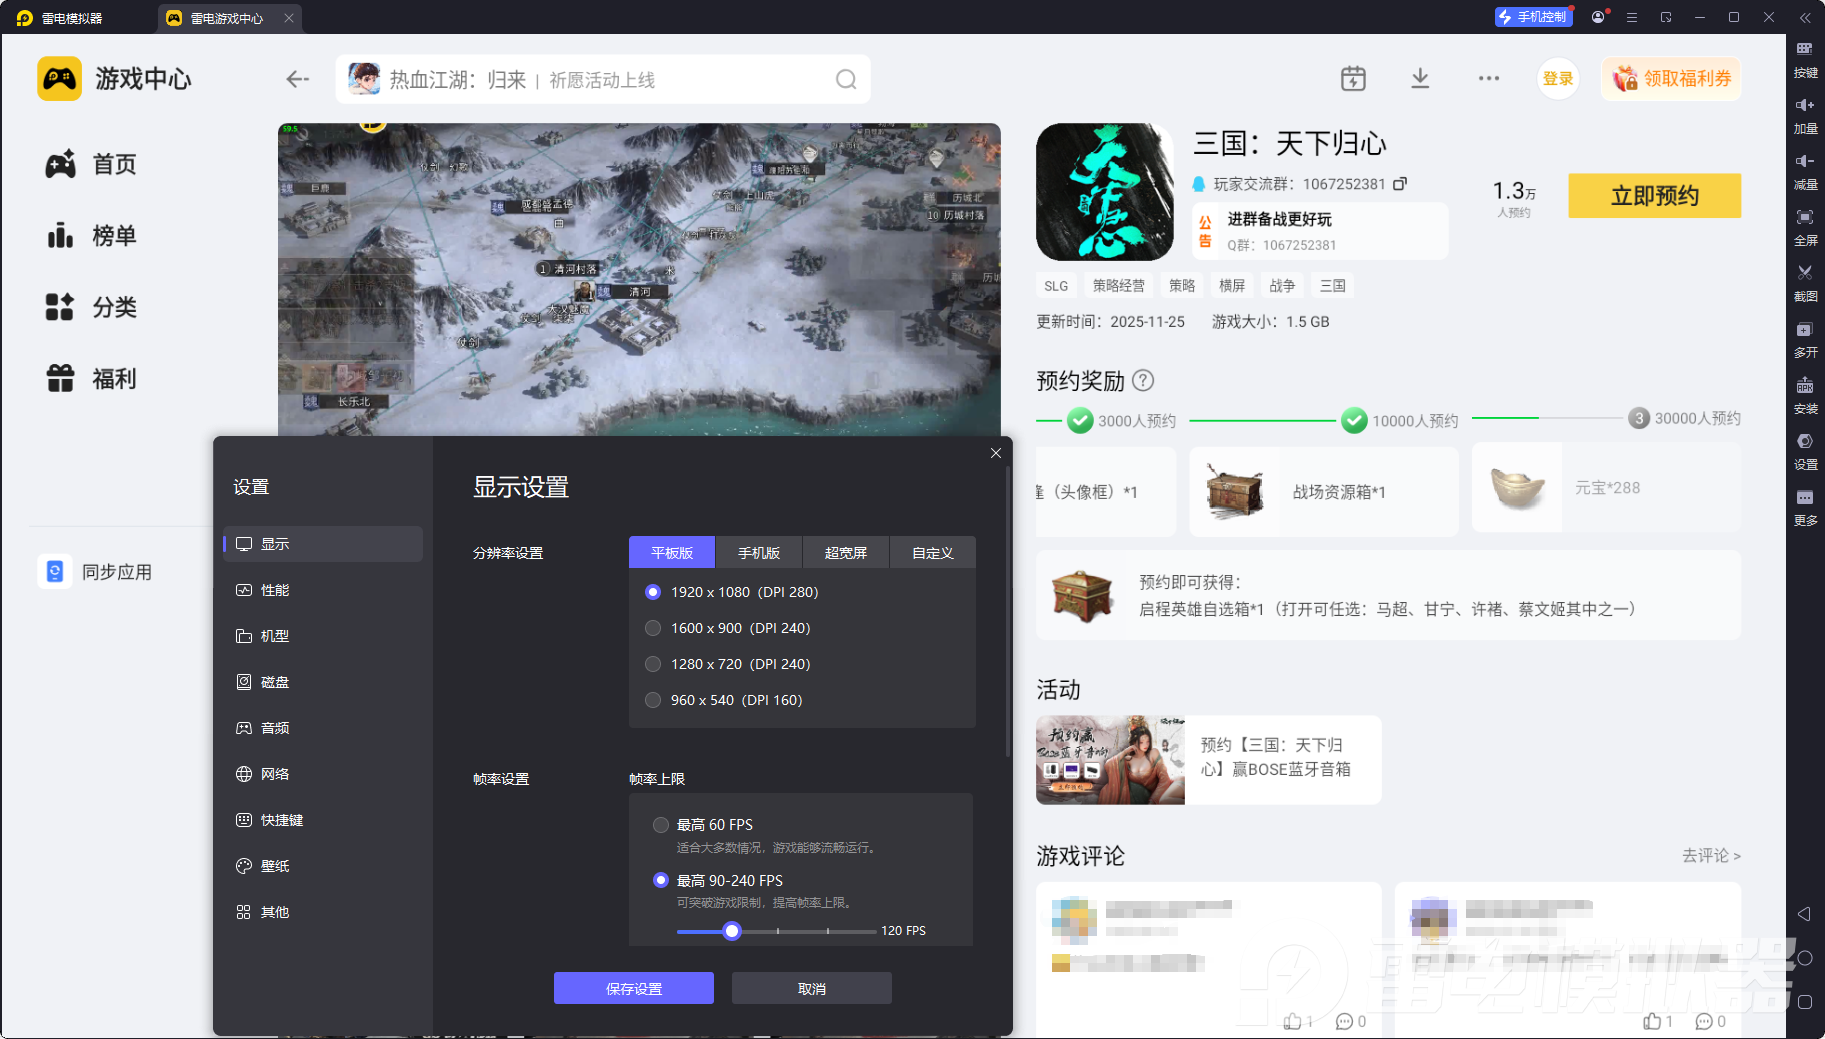Viewport: 1825px width, 1039px height.
Task: Click the game search input field
Action: pos(603,79)
